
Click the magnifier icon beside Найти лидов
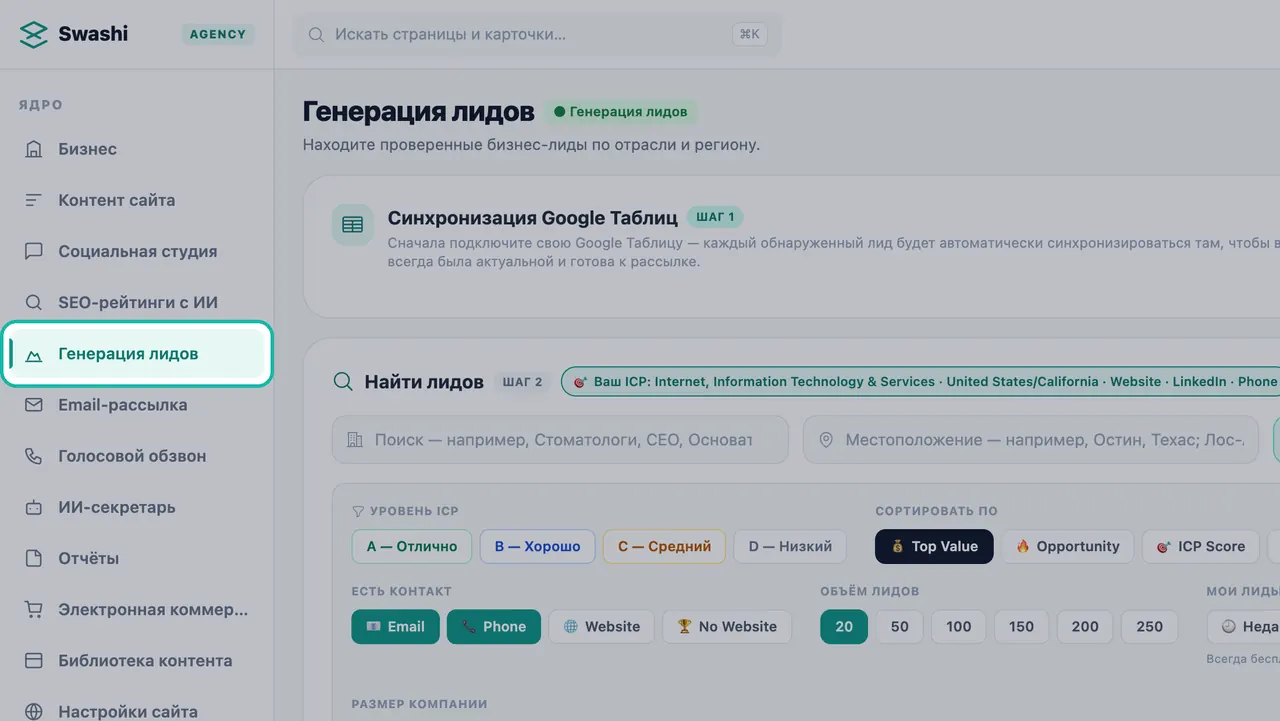coord(343,381)
